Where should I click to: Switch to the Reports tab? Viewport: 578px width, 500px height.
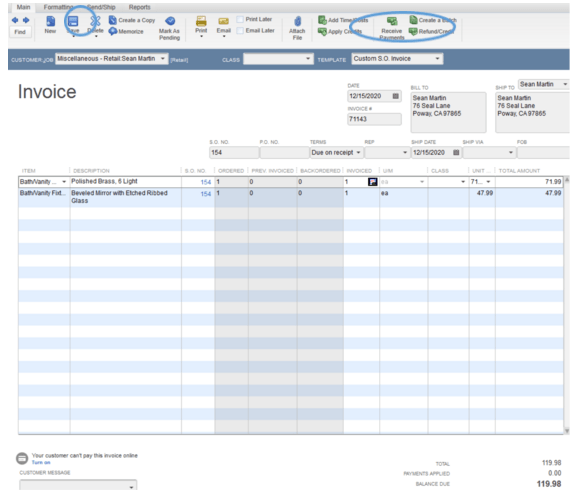(139, 7)
